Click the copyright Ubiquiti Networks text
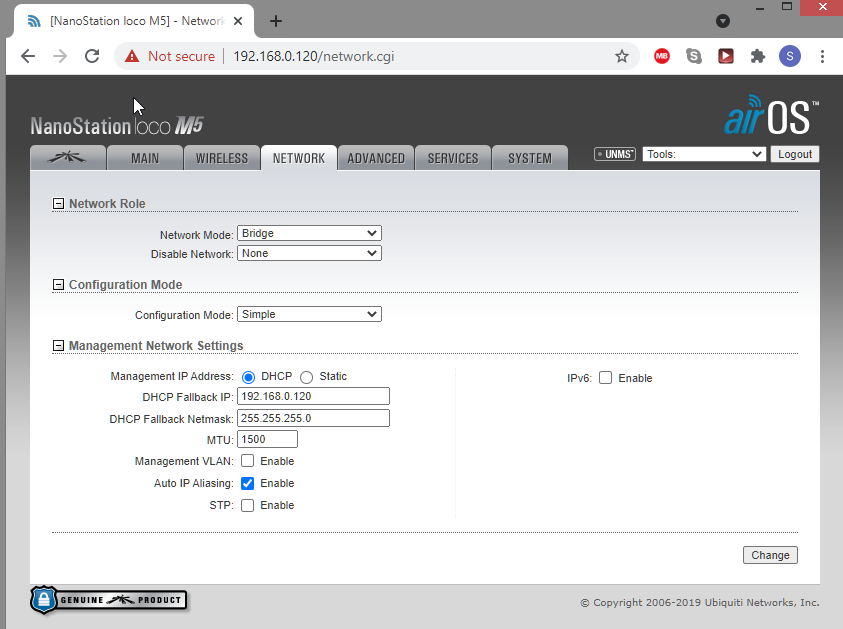Viewport: 843px width, 629px height. click(699, 603)
